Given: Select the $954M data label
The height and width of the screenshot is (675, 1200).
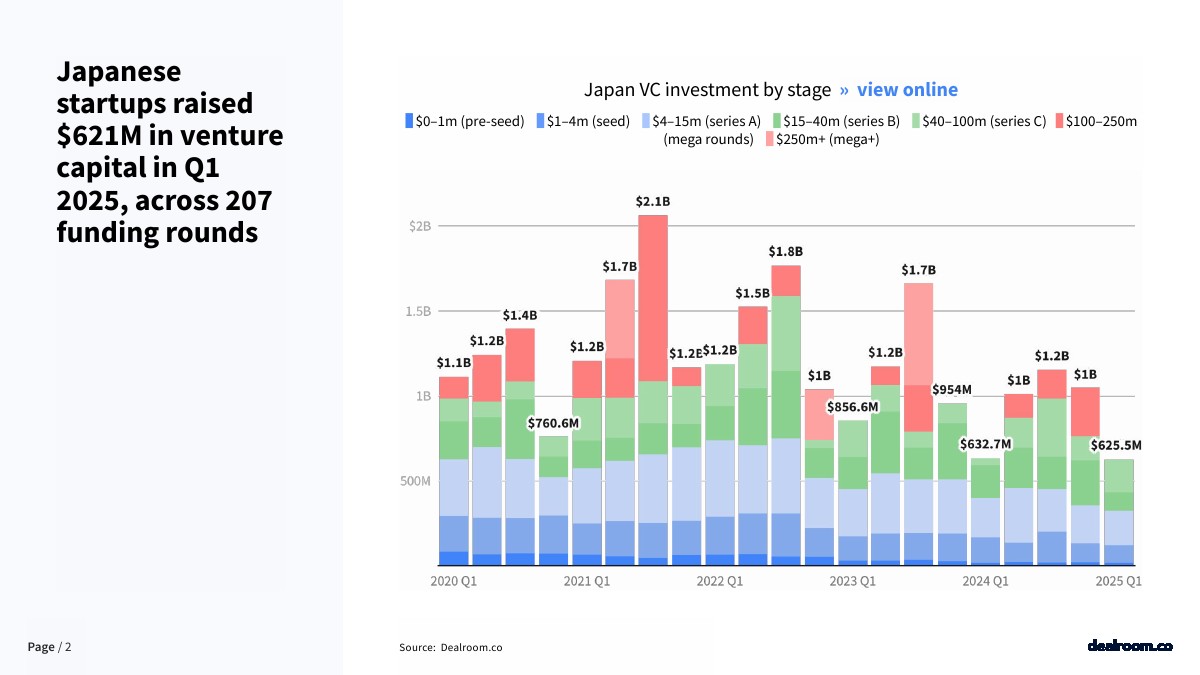Looking at the screenshot, I should pyautogui.click(x=952, y=389).
